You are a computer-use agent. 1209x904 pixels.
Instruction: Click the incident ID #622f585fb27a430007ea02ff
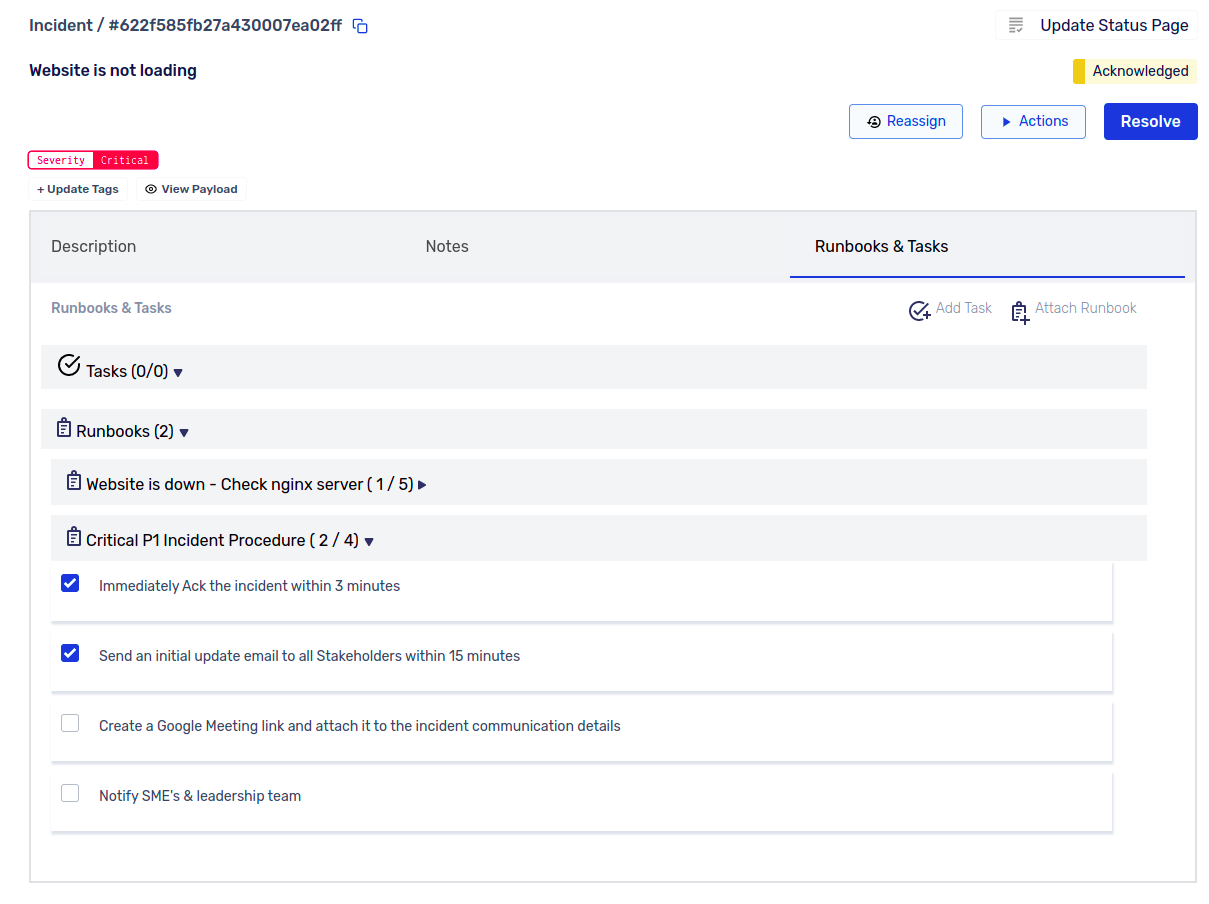[x=225, y=26]
